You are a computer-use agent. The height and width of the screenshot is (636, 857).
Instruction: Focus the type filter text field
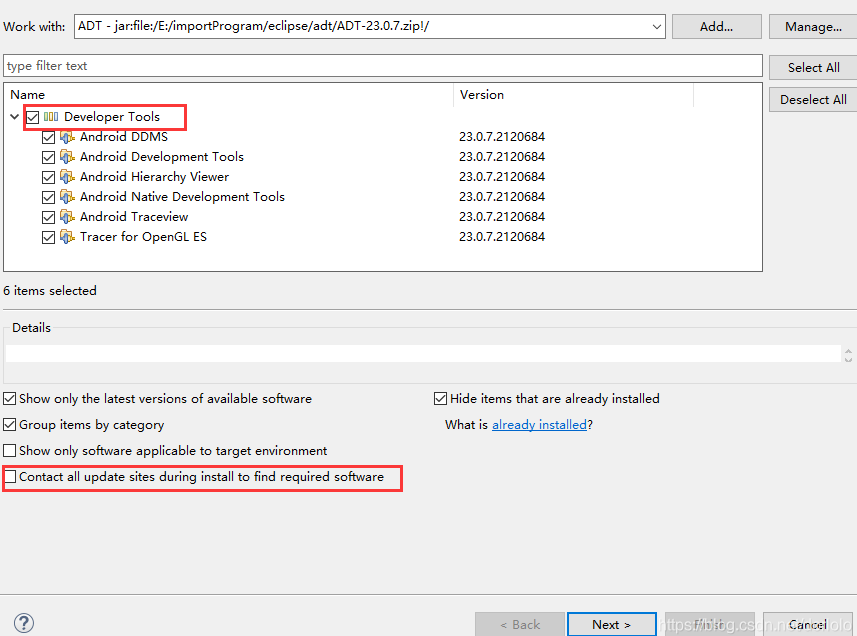383,66
